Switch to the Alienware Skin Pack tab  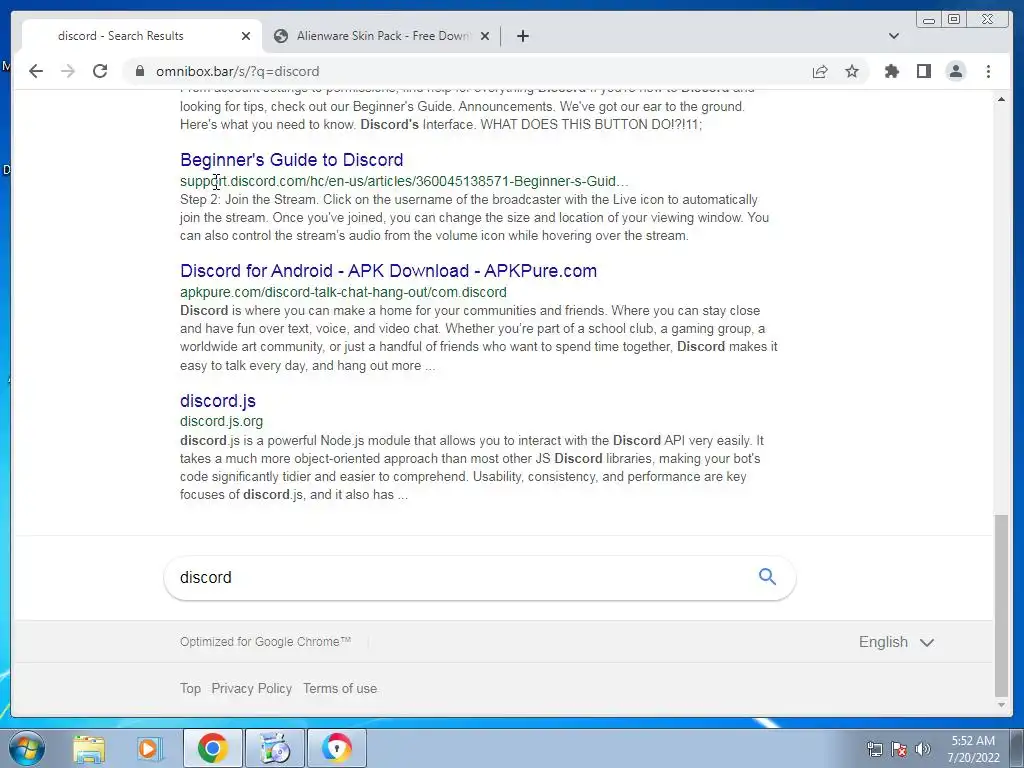(x=382, y=36)
